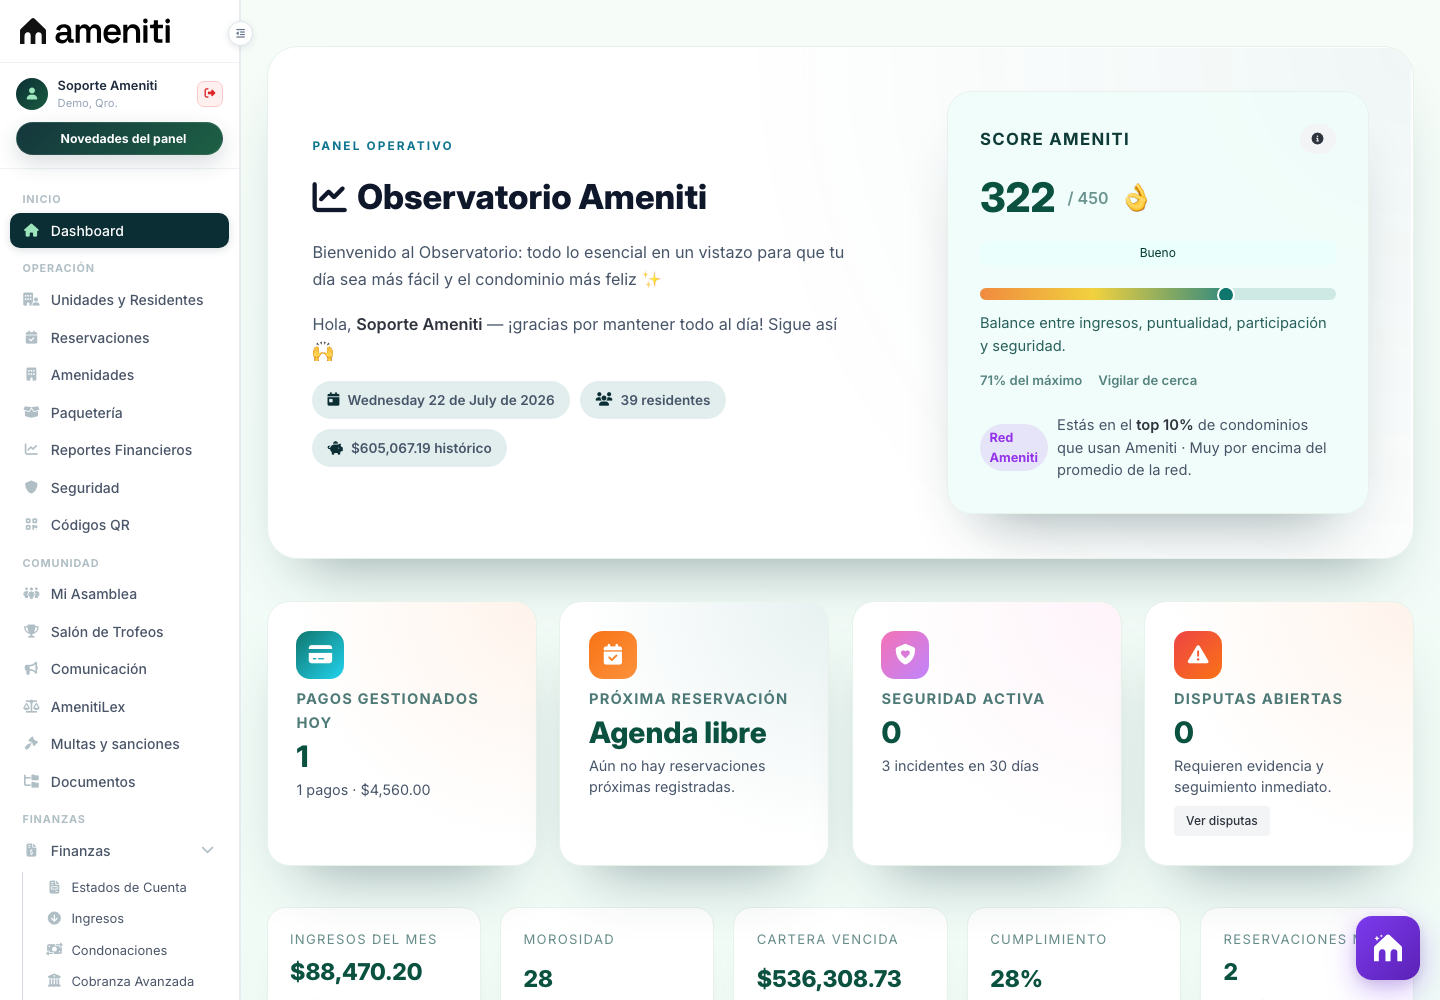1440x1000 pixels.
Task: Click the Multas y sanciones gavel icon
Action: click(31, 744)
